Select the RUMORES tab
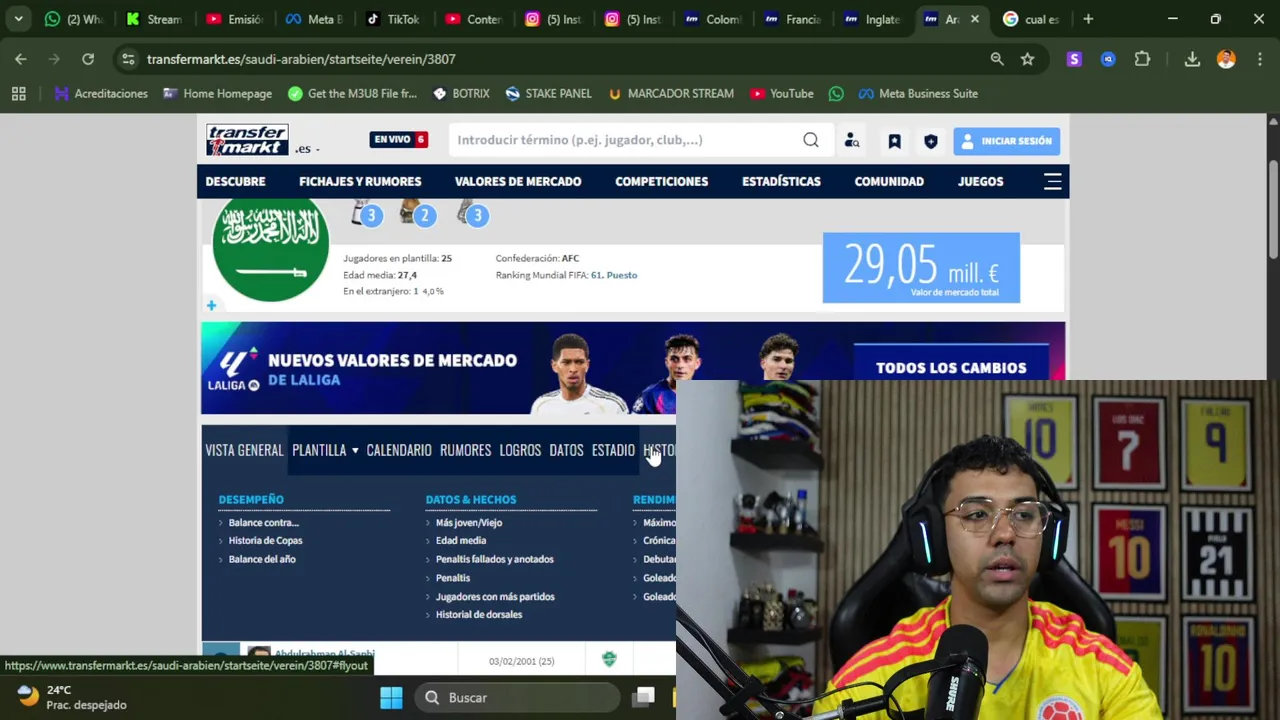This screenshot has width=1280, height=720. pos(465,450)
